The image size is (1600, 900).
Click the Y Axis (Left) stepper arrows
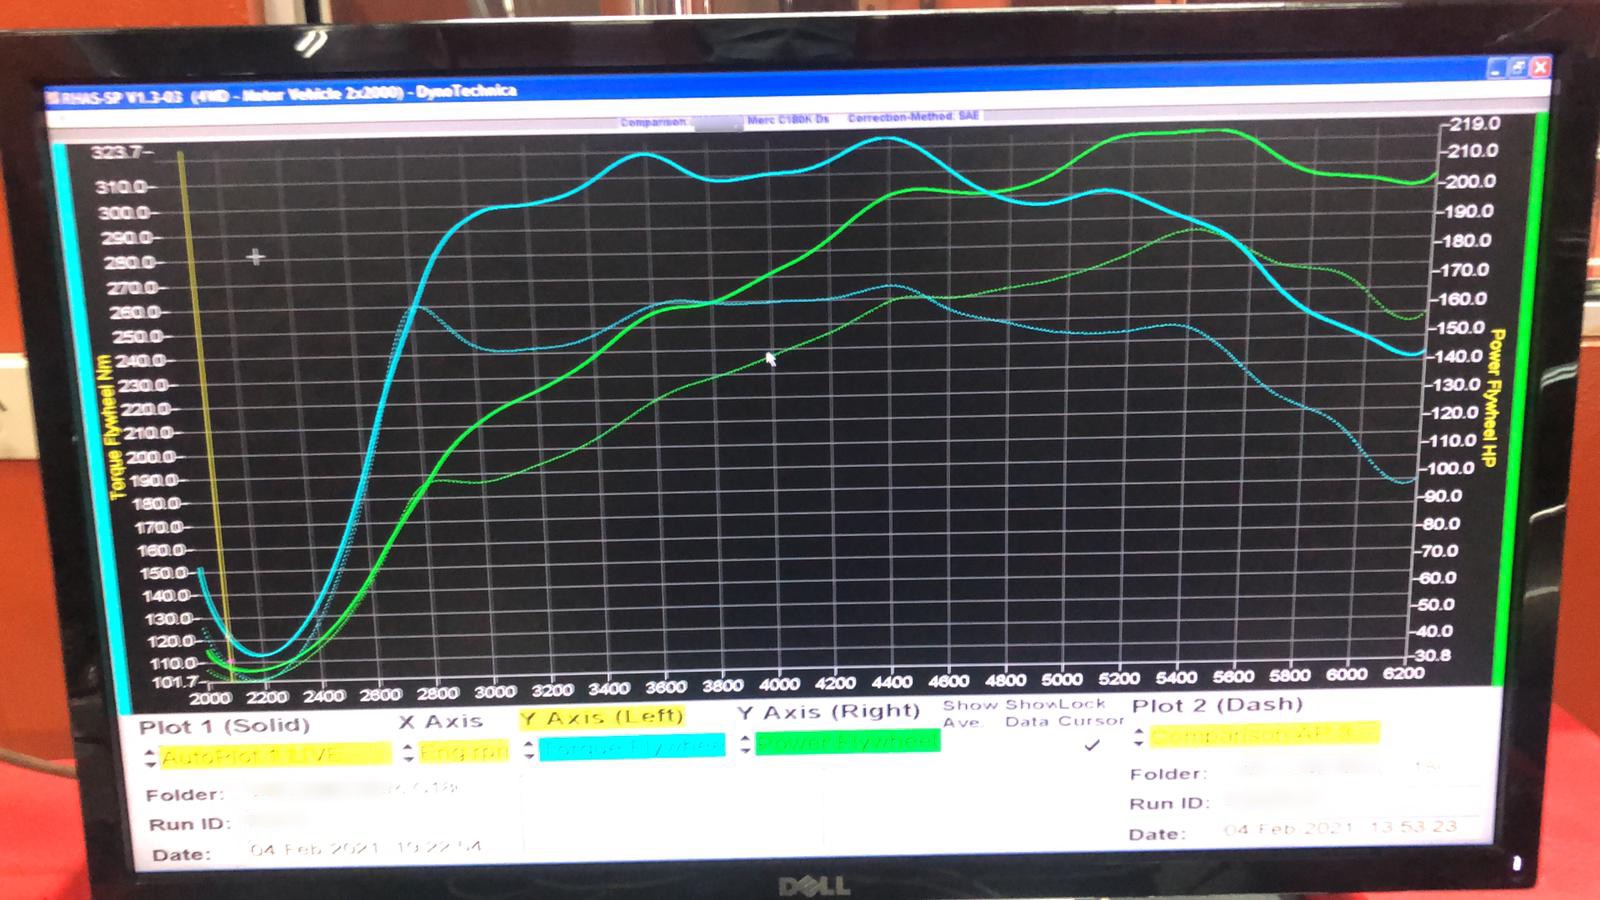(529, 749)
